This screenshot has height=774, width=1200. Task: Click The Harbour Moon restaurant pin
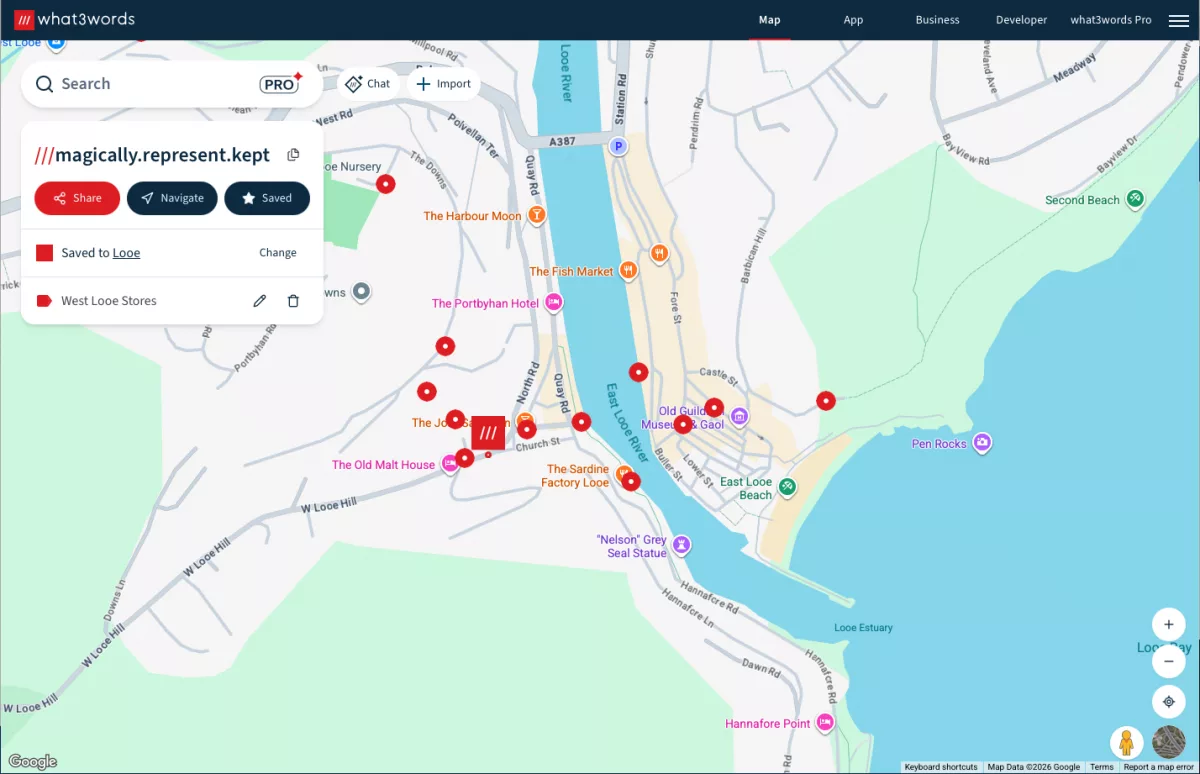pyautogui.click(x=537, y=215)
